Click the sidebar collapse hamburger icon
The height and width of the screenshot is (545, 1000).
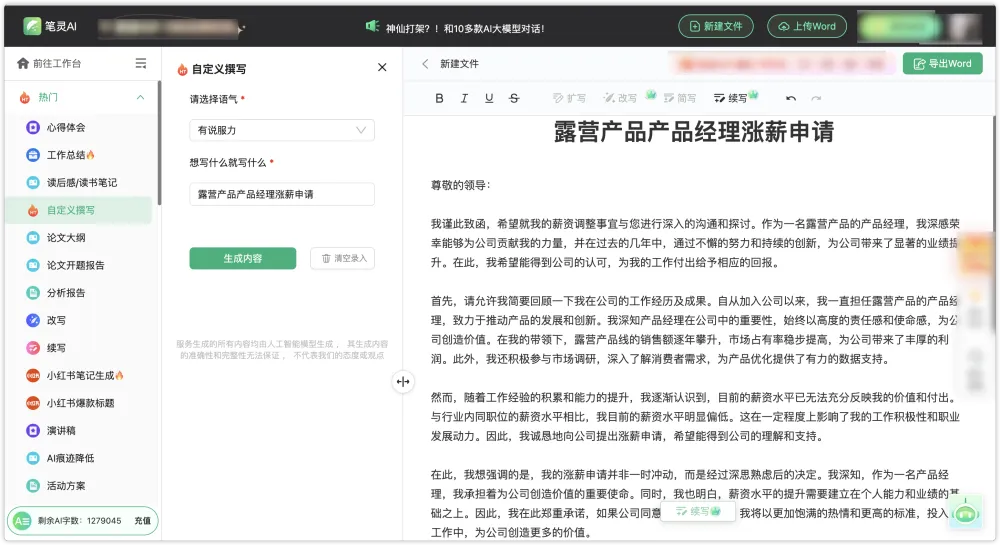(141, 63)
